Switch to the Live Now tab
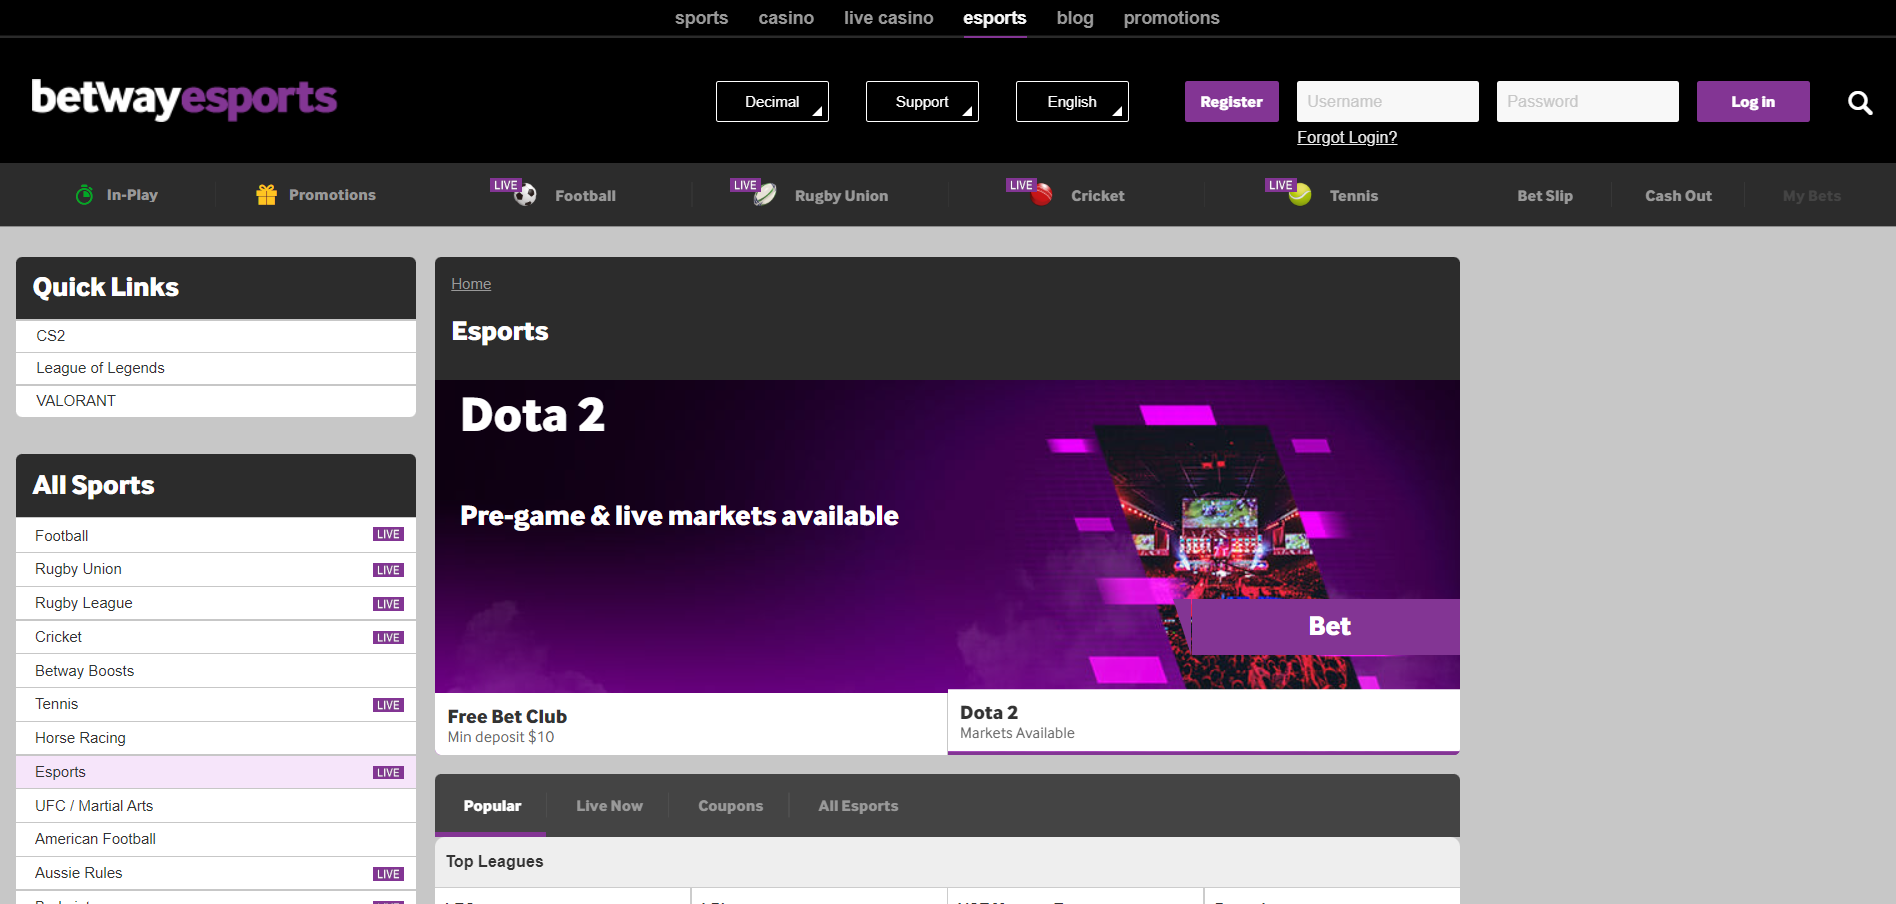 [609, 806]
